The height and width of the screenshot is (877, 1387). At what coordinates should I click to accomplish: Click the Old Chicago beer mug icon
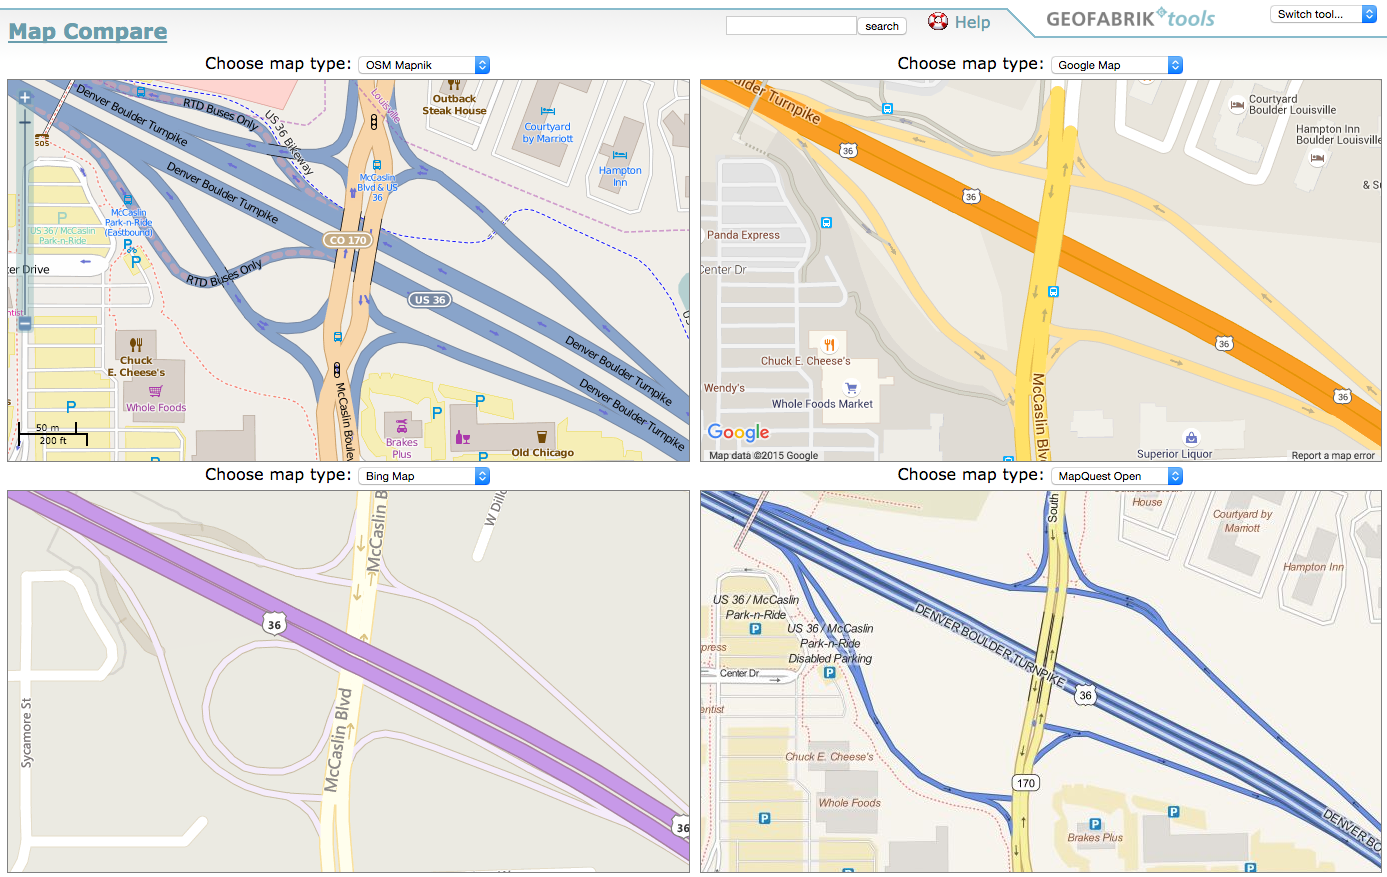(x=541, y=437)
